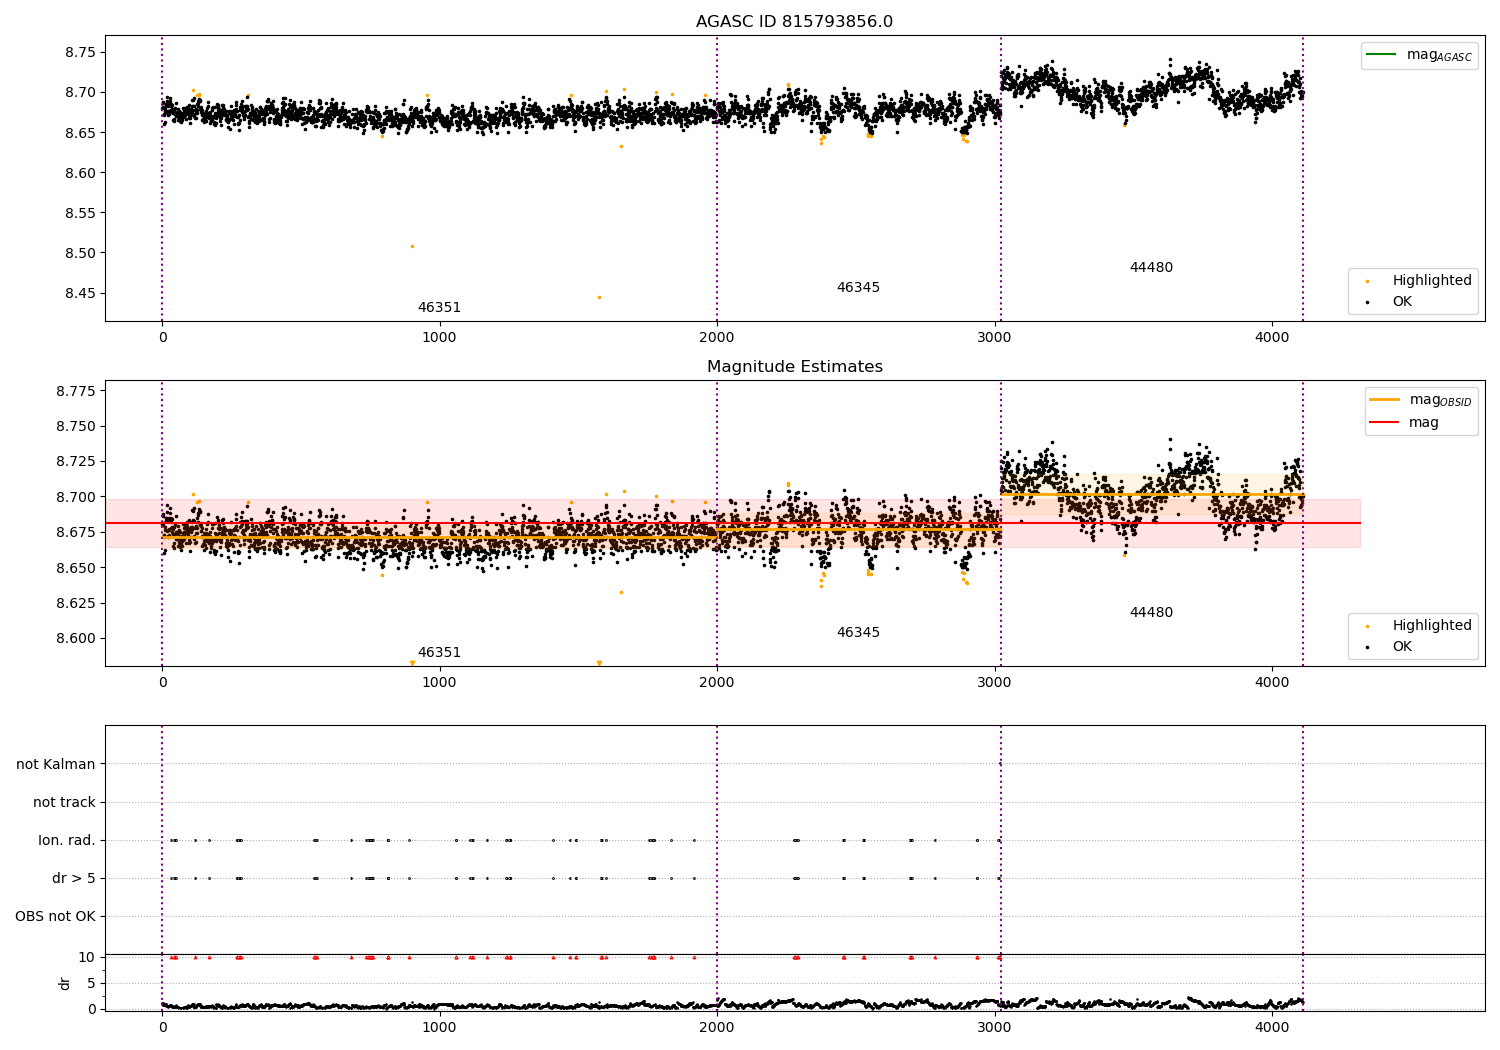Click the '8.775' y-tick in the middle plot
The height and width of the screenshot is (1050, 1500).
pyautogui.click(x=75, y=391)
